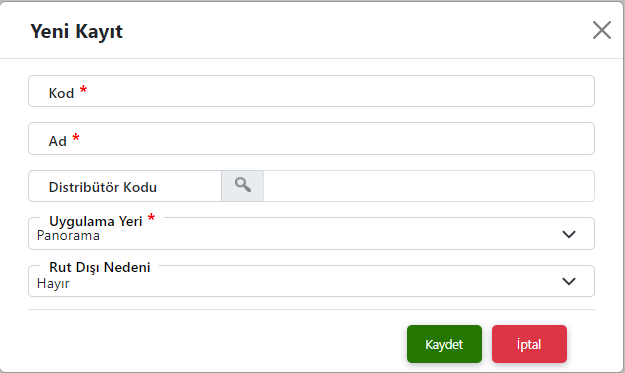
Task: Cancel using the red İptal button
Action: pos(529,344)
